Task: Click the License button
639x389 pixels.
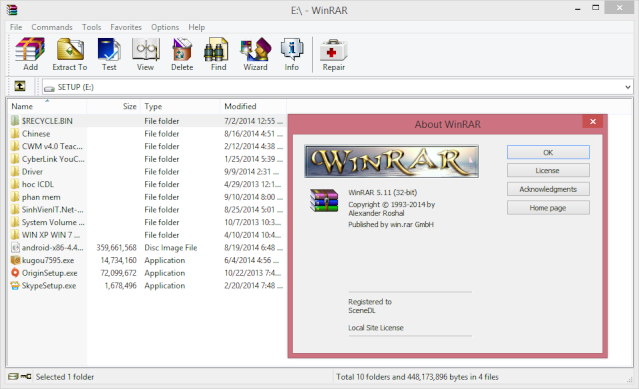Action: [548, 171]
